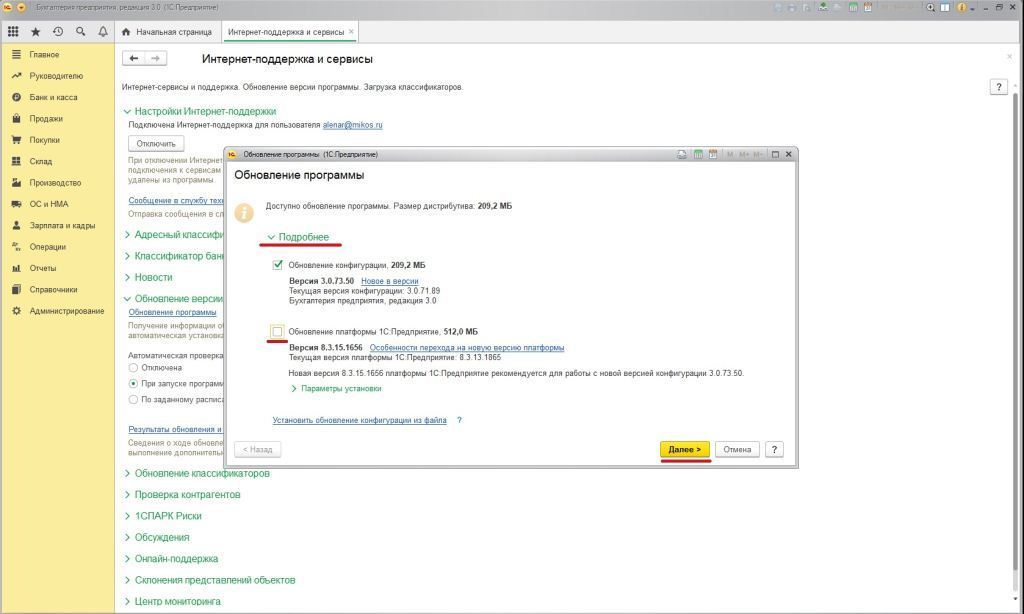1024x614 pixels.
Task: Click the question mark next to file install link
Action: 459,420
